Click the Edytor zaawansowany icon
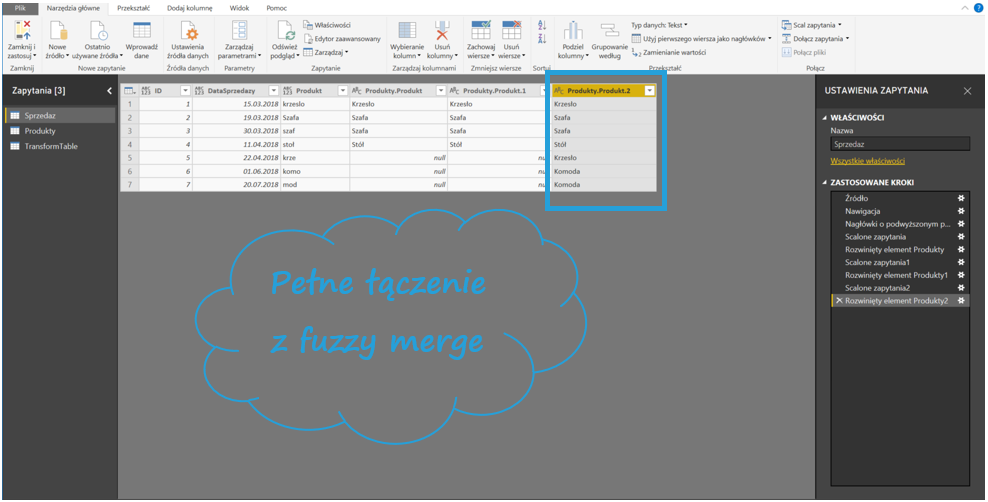 tap(308, 38)
